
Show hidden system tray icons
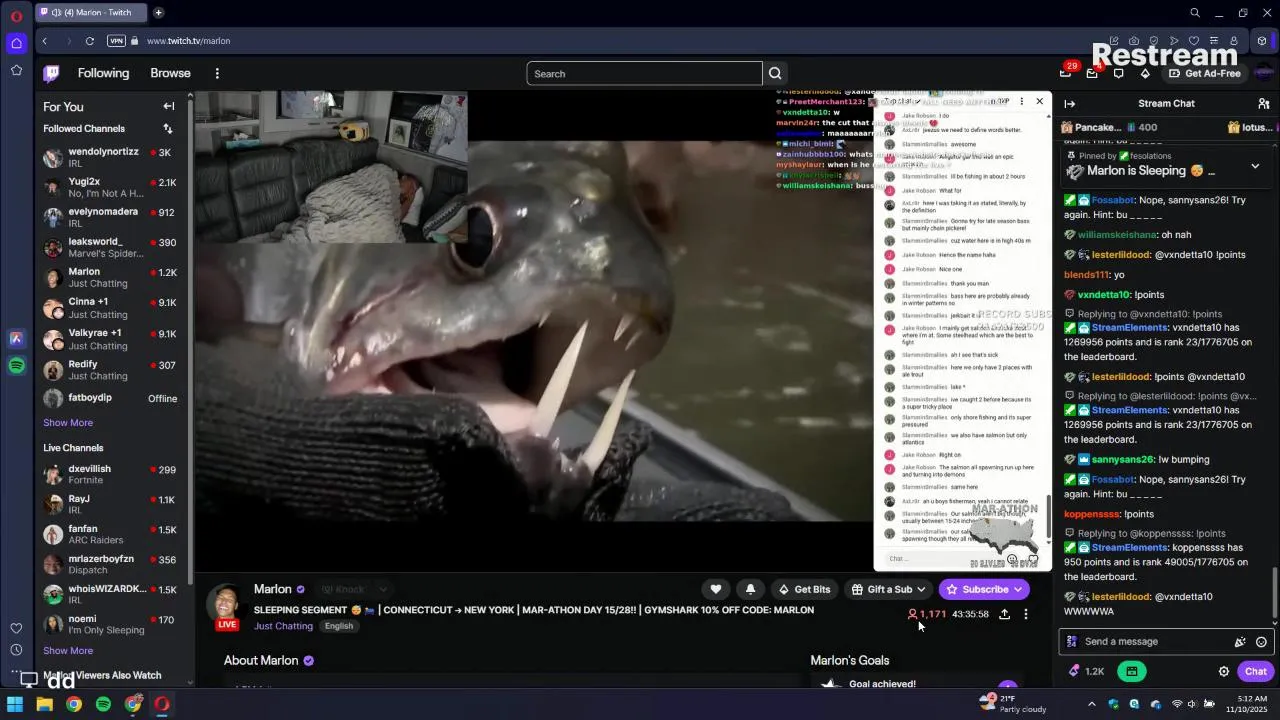[x=1091, y=704]
